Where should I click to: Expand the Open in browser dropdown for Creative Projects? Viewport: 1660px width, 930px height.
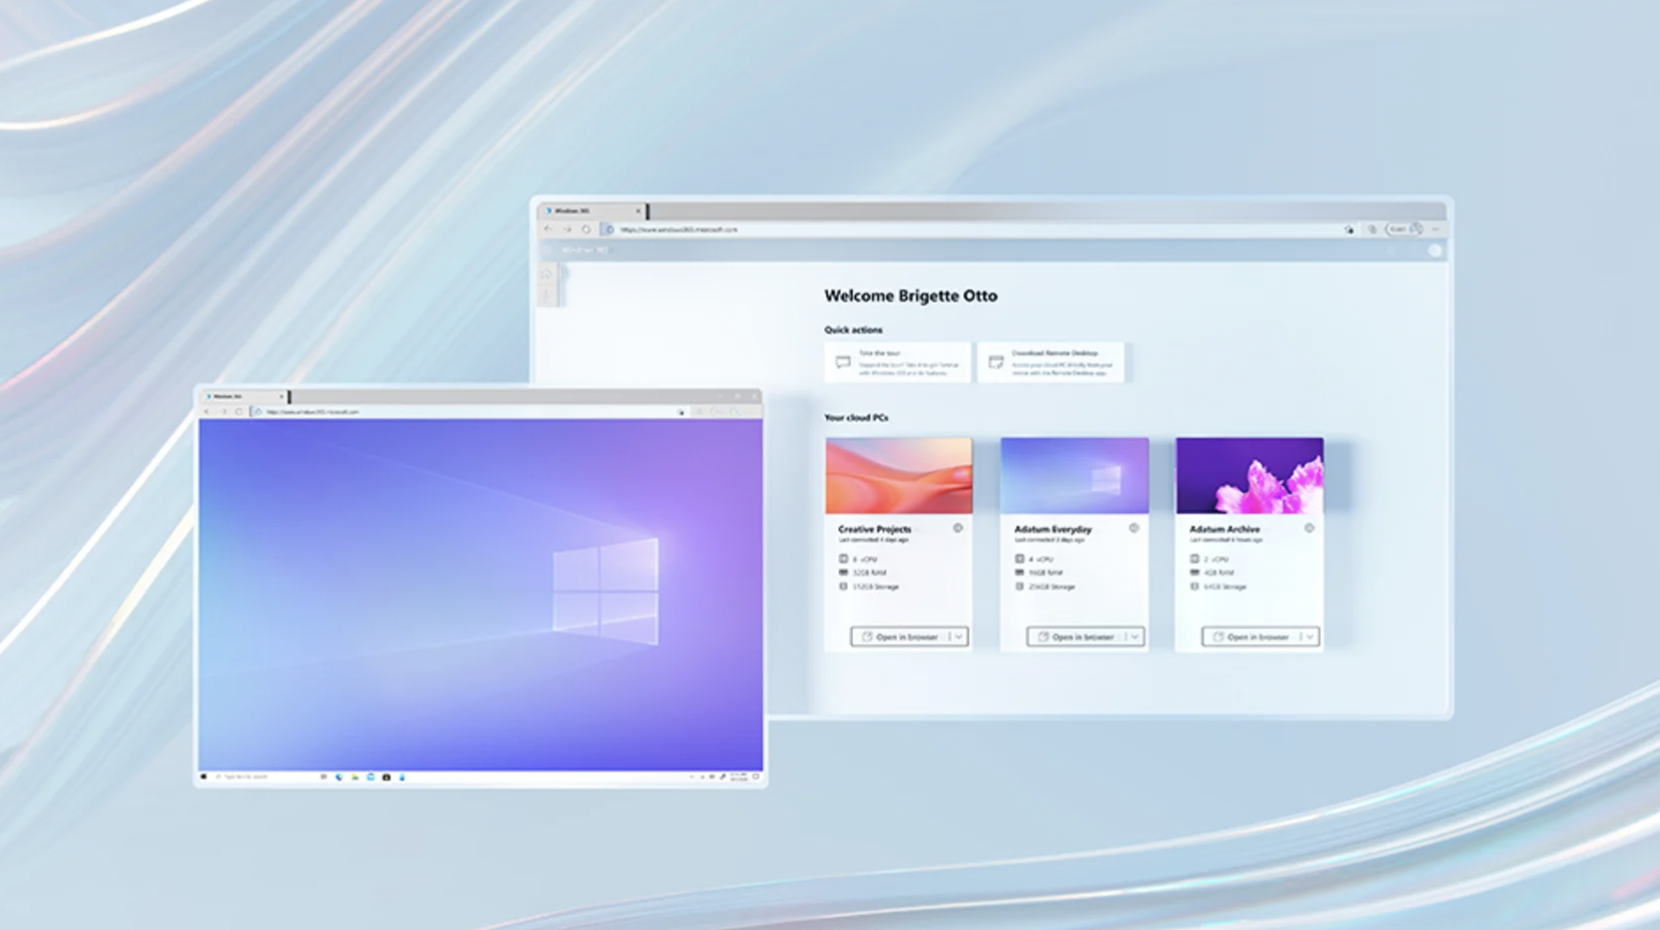959,637
